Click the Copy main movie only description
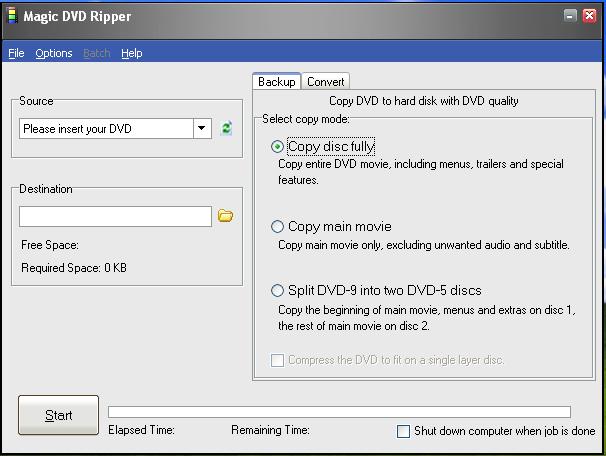Image resolution: width=606 pixels, height=456 pixels. click(x=424, y=245)
